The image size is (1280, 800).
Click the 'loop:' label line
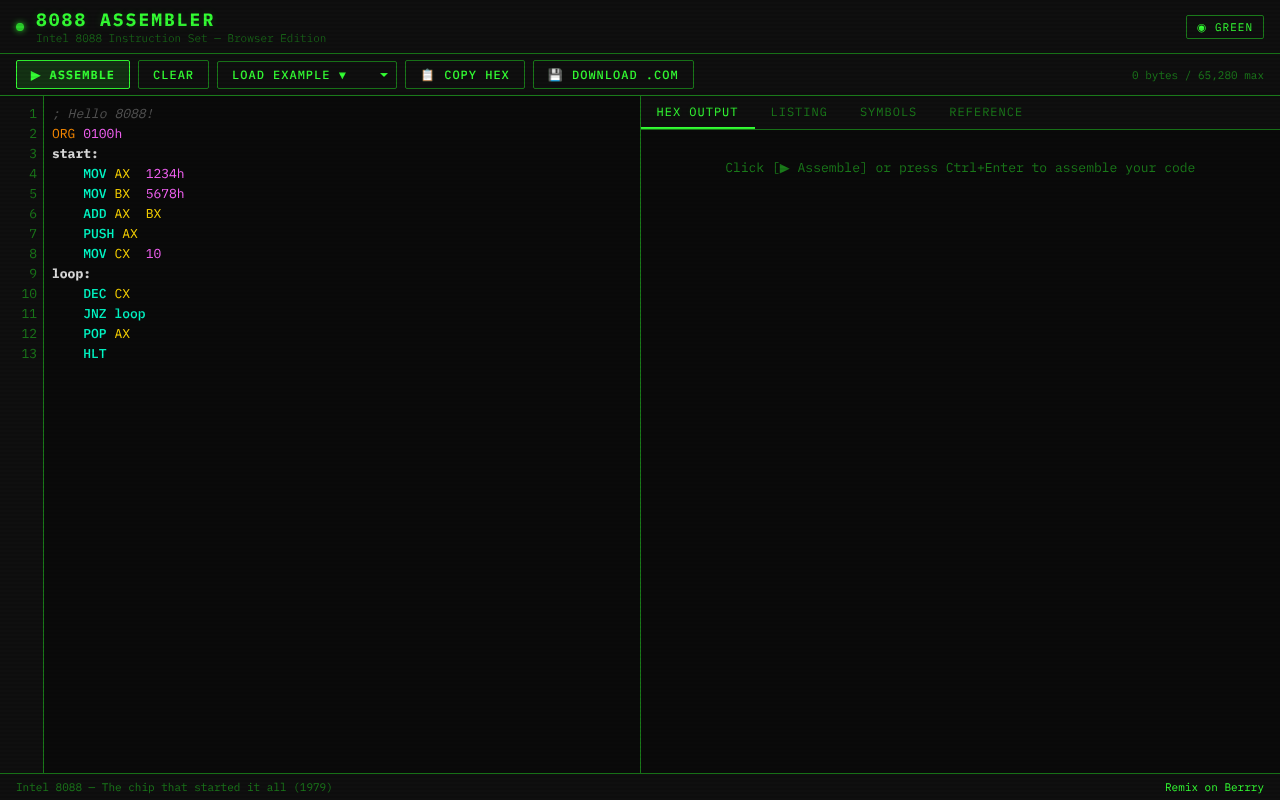pos(71,274)
